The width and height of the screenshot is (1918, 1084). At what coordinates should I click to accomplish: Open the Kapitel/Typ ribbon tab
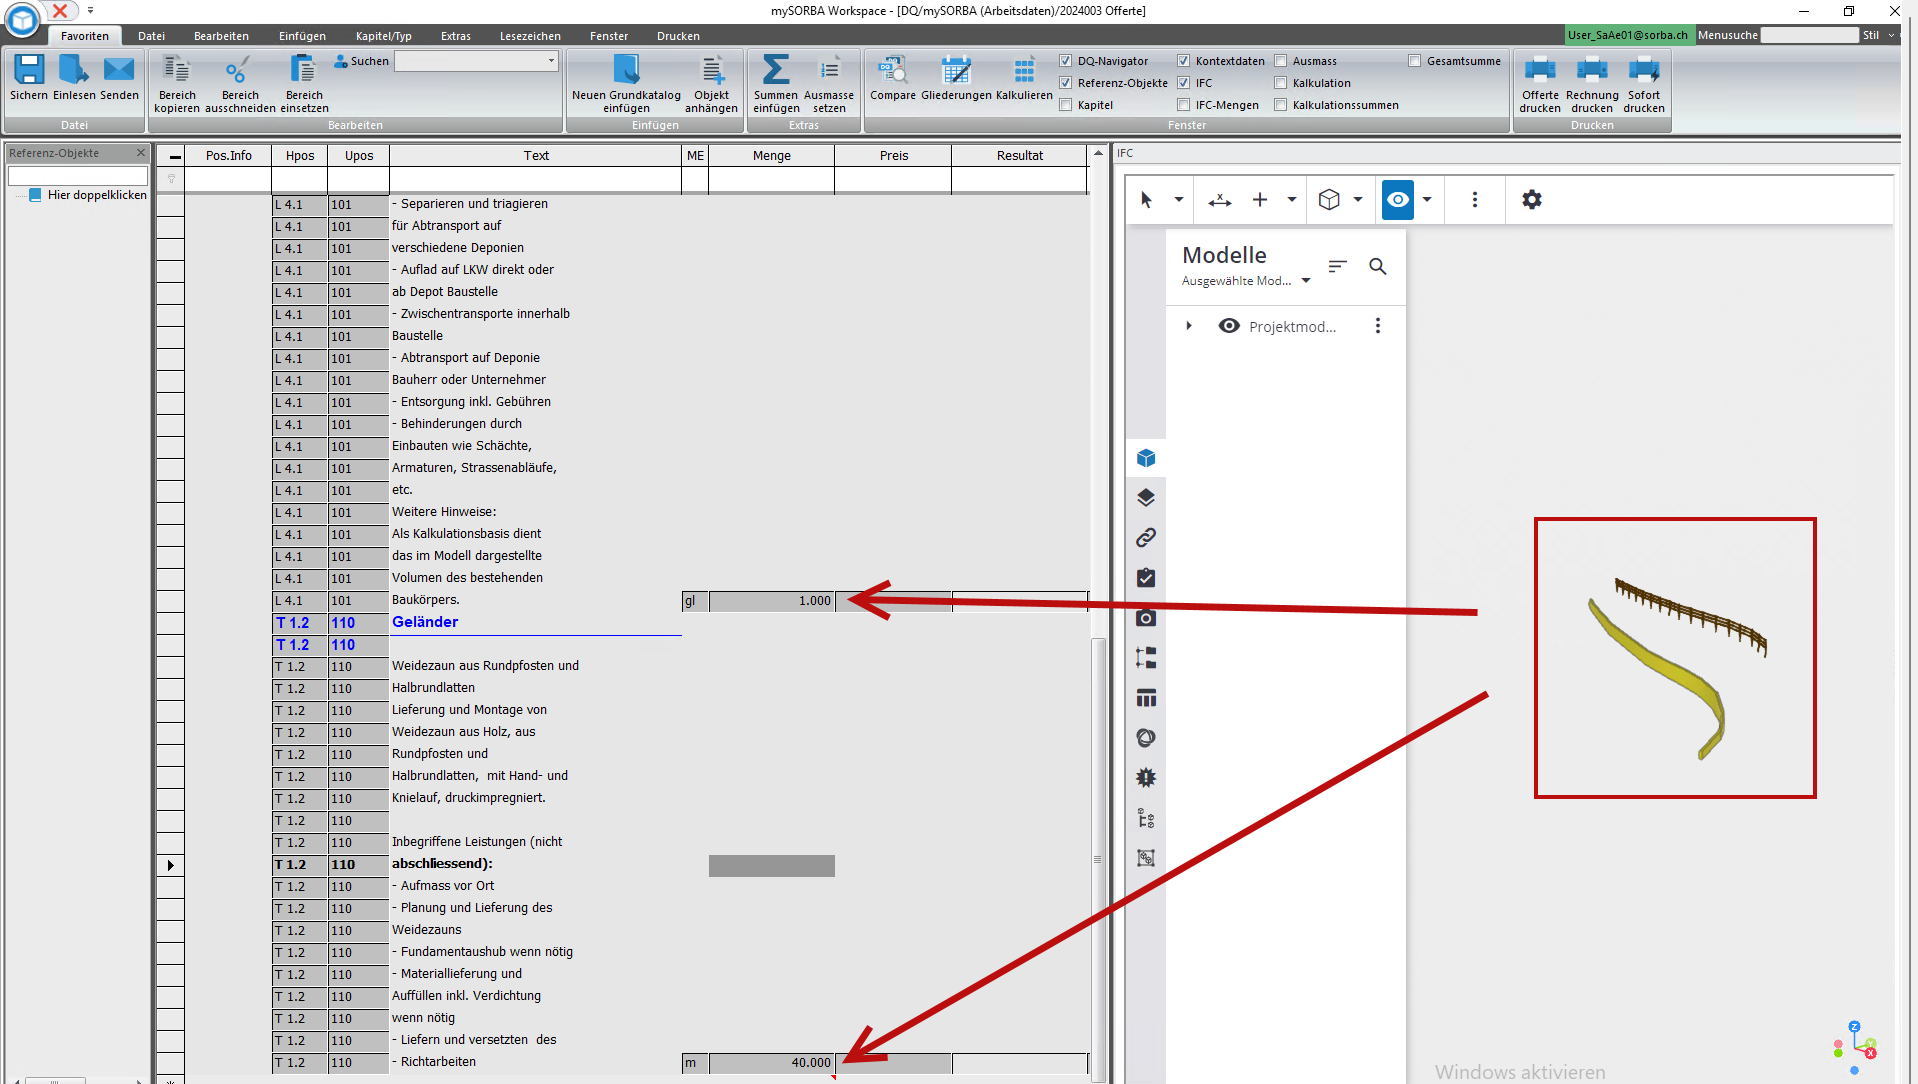(x=384, y=36)
